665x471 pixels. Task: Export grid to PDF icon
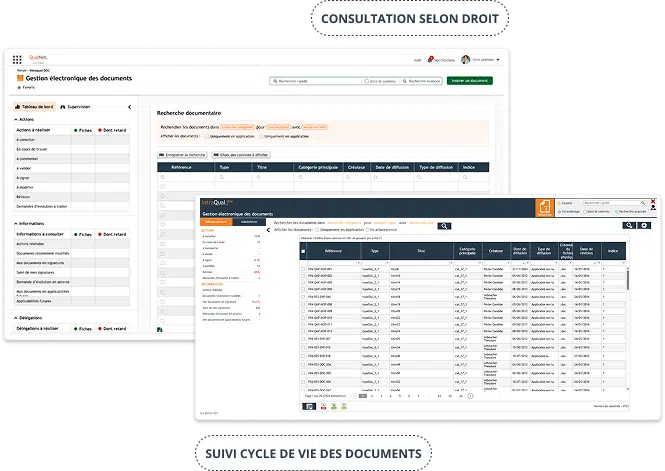pos(323,407)
